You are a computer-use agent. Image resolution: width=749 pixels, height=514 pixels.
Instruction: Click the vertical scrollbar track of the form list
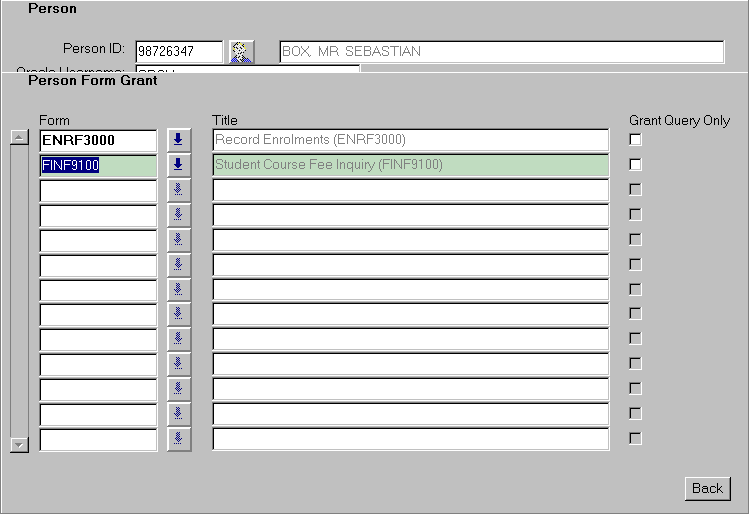pos(18,290)
